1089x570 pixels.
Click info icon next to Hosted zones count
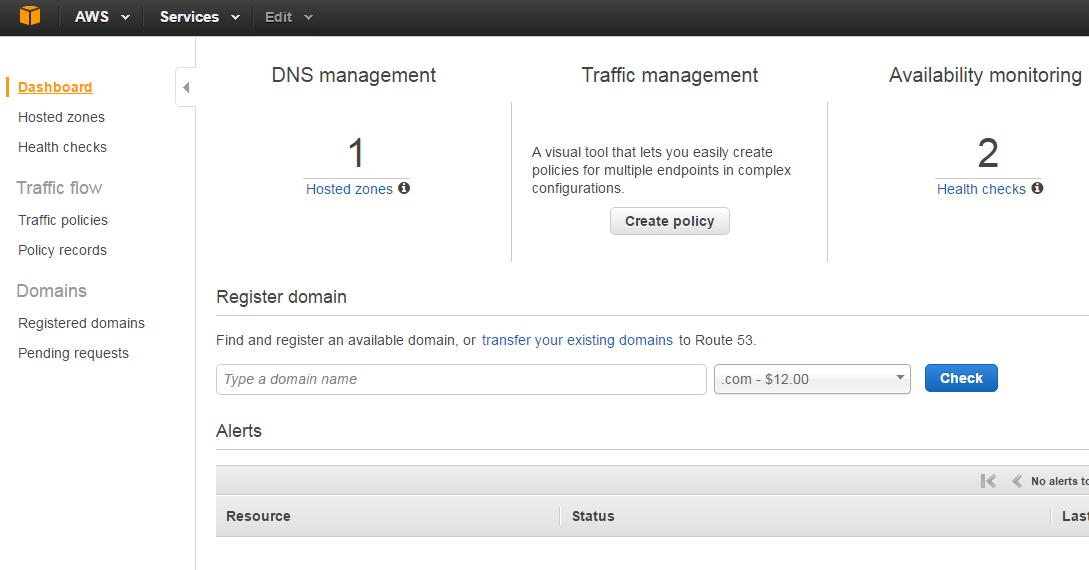[x=404, y=188]
